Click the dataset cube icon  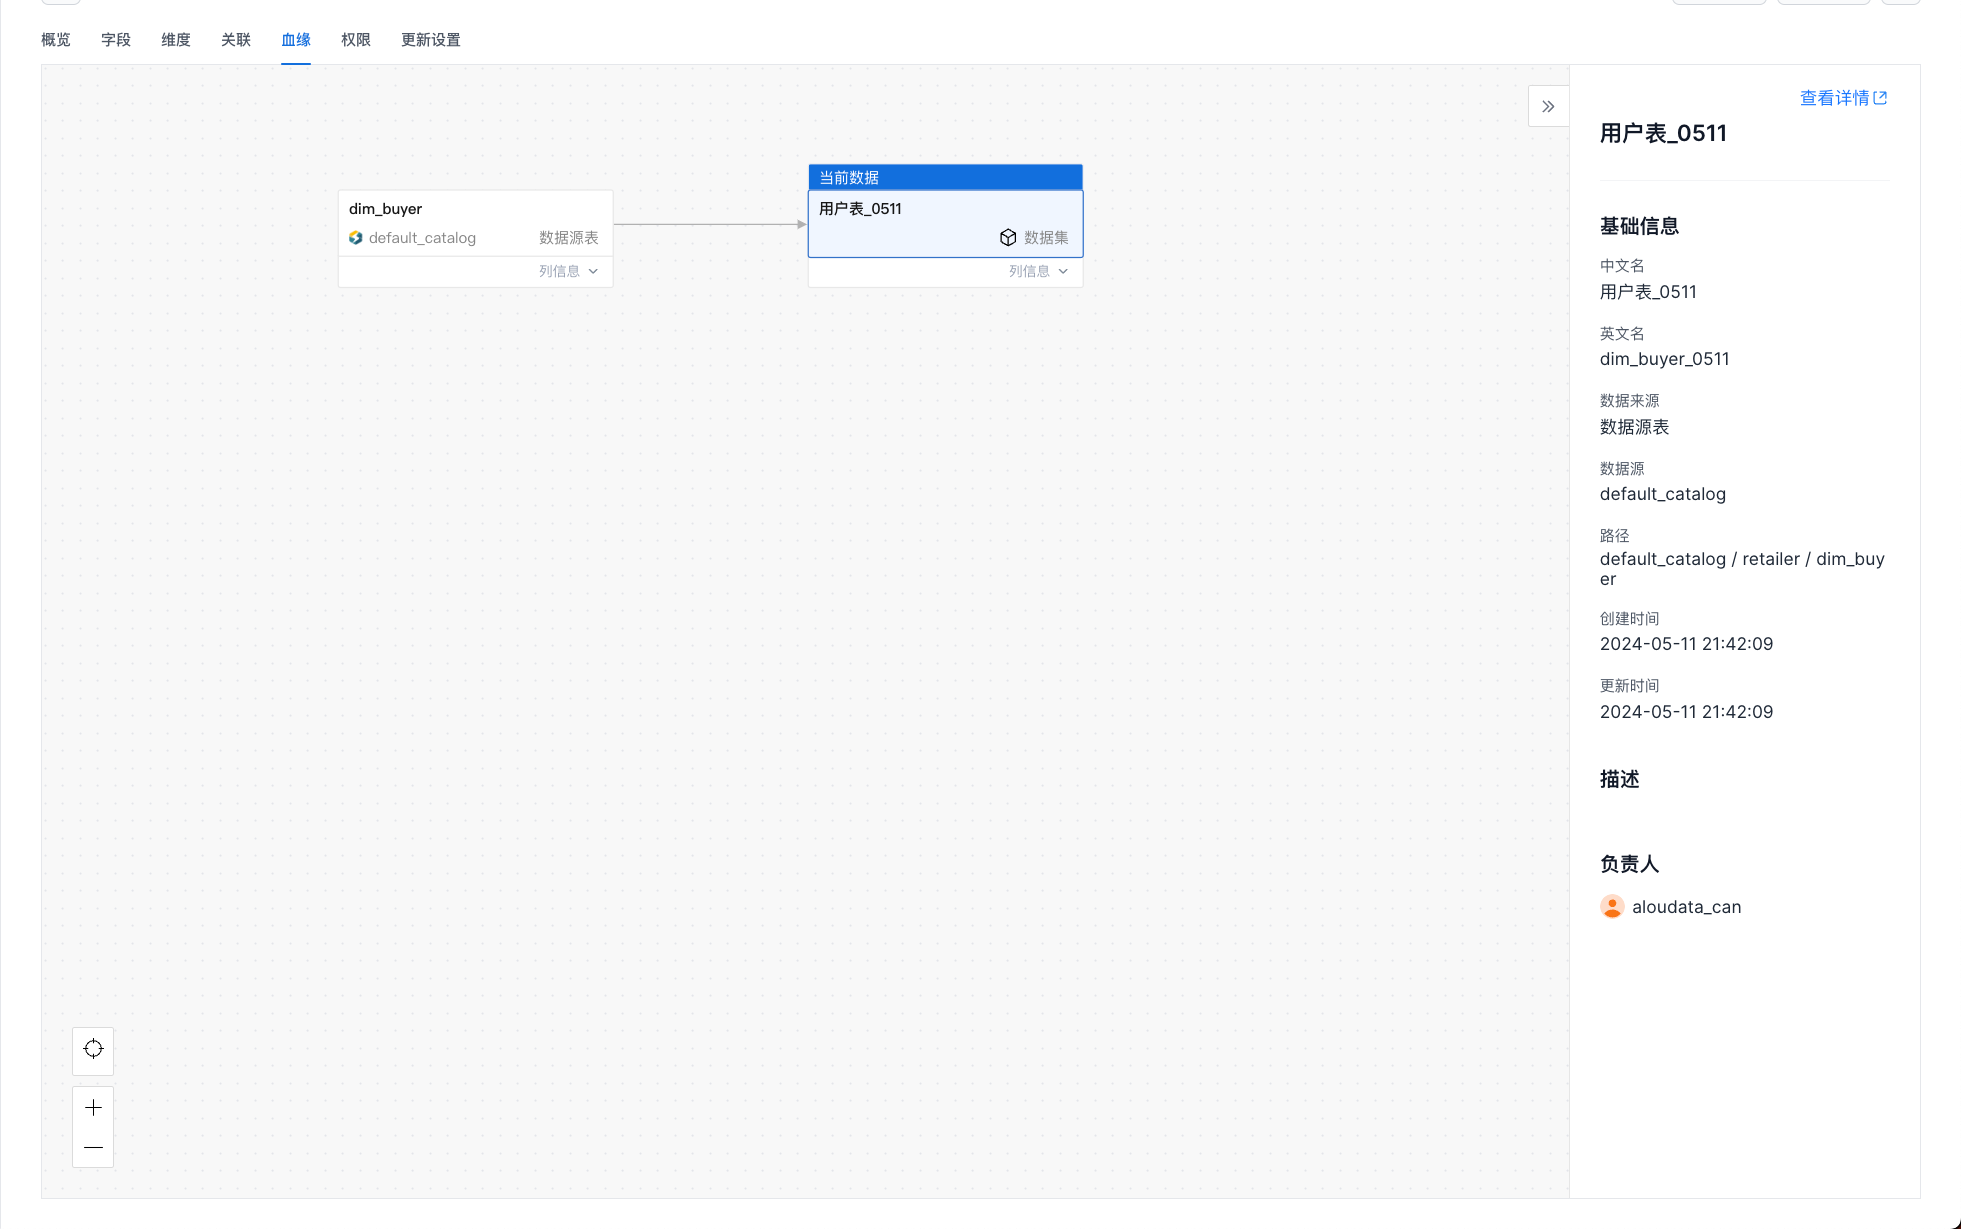[1008, 237]
